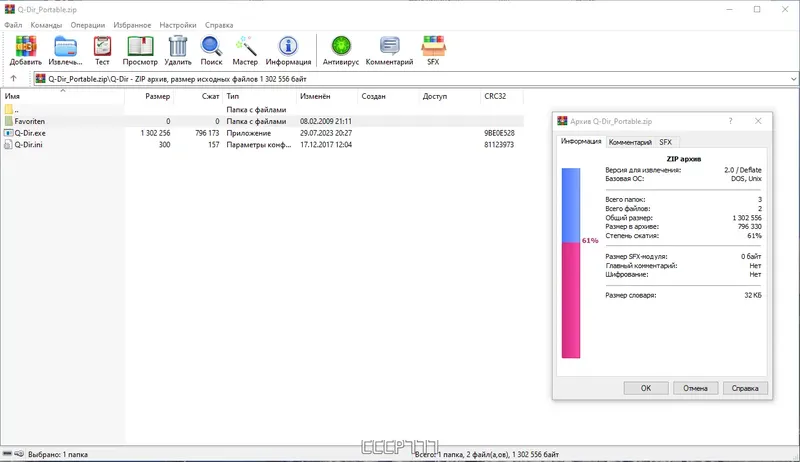The height and width of the screenshot is (462, 800).
Task: Sort by the Изменён column header
Action: 327,96
